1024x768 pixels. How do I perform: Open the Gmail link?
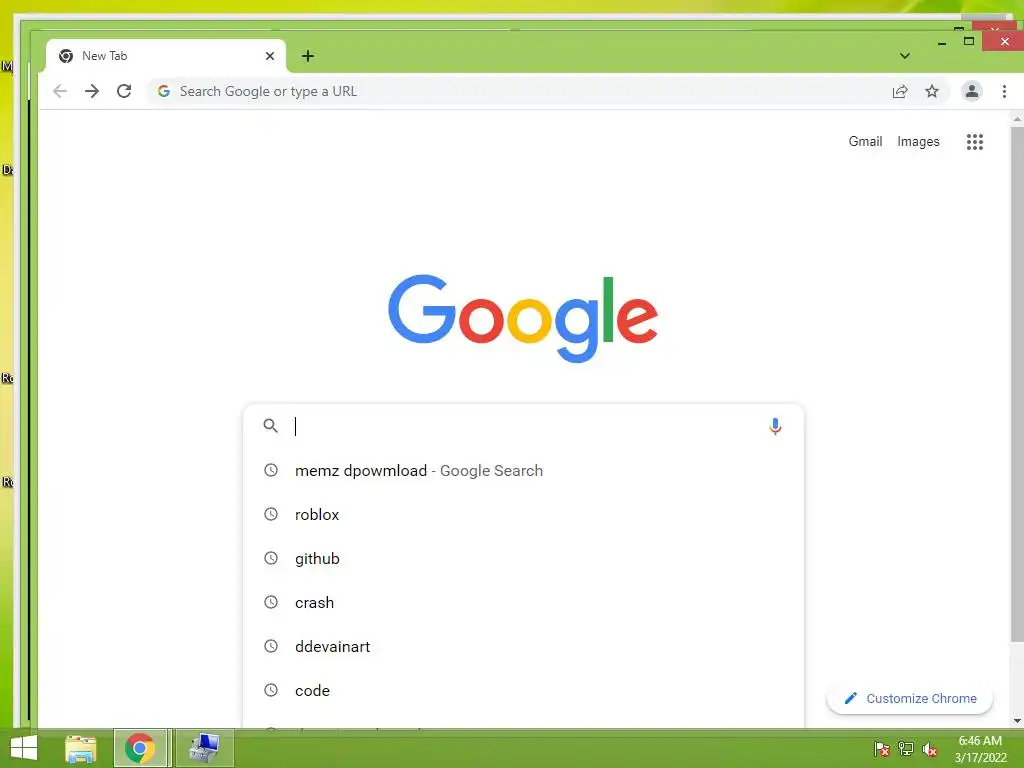point(865,142)
